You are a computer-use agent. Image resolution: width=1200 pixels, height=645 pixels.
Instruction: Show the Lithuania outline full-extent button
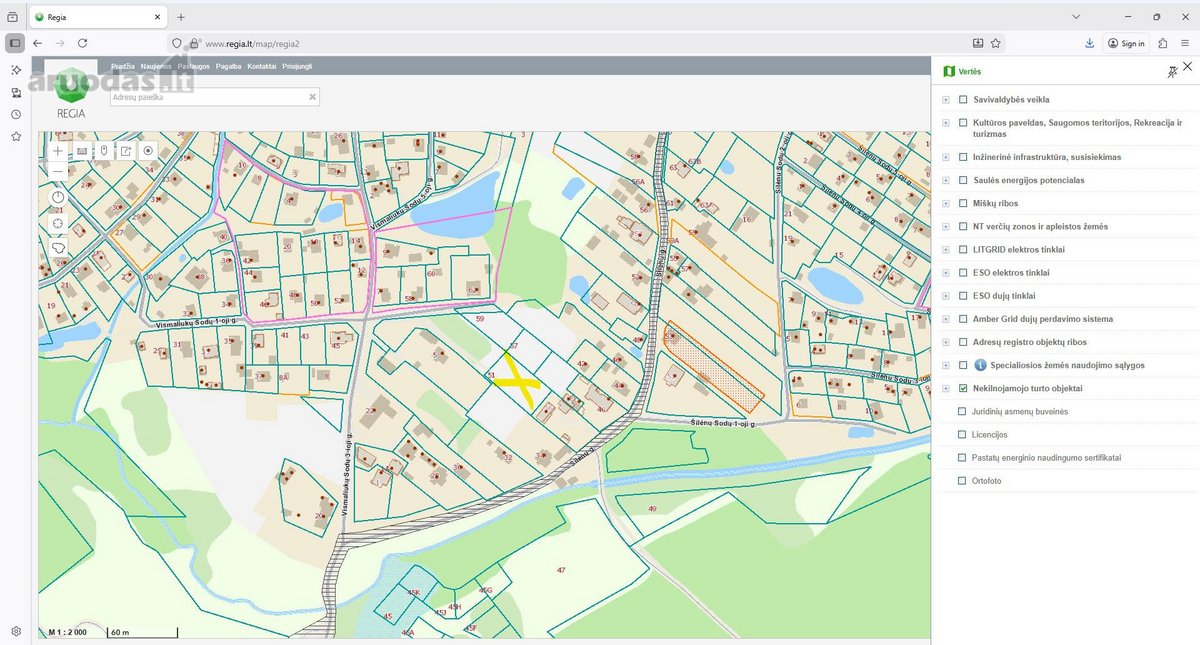click(x=58, y=246)
